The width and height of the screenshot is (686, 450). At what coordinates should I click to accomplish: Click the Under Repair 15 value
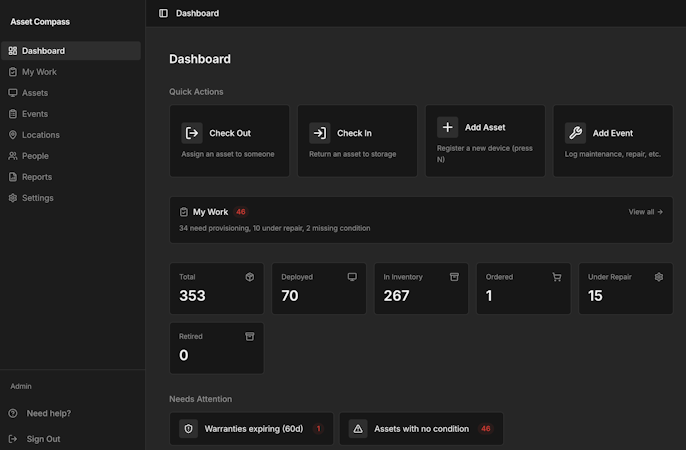pyautogui.click(x=595, y=296)
